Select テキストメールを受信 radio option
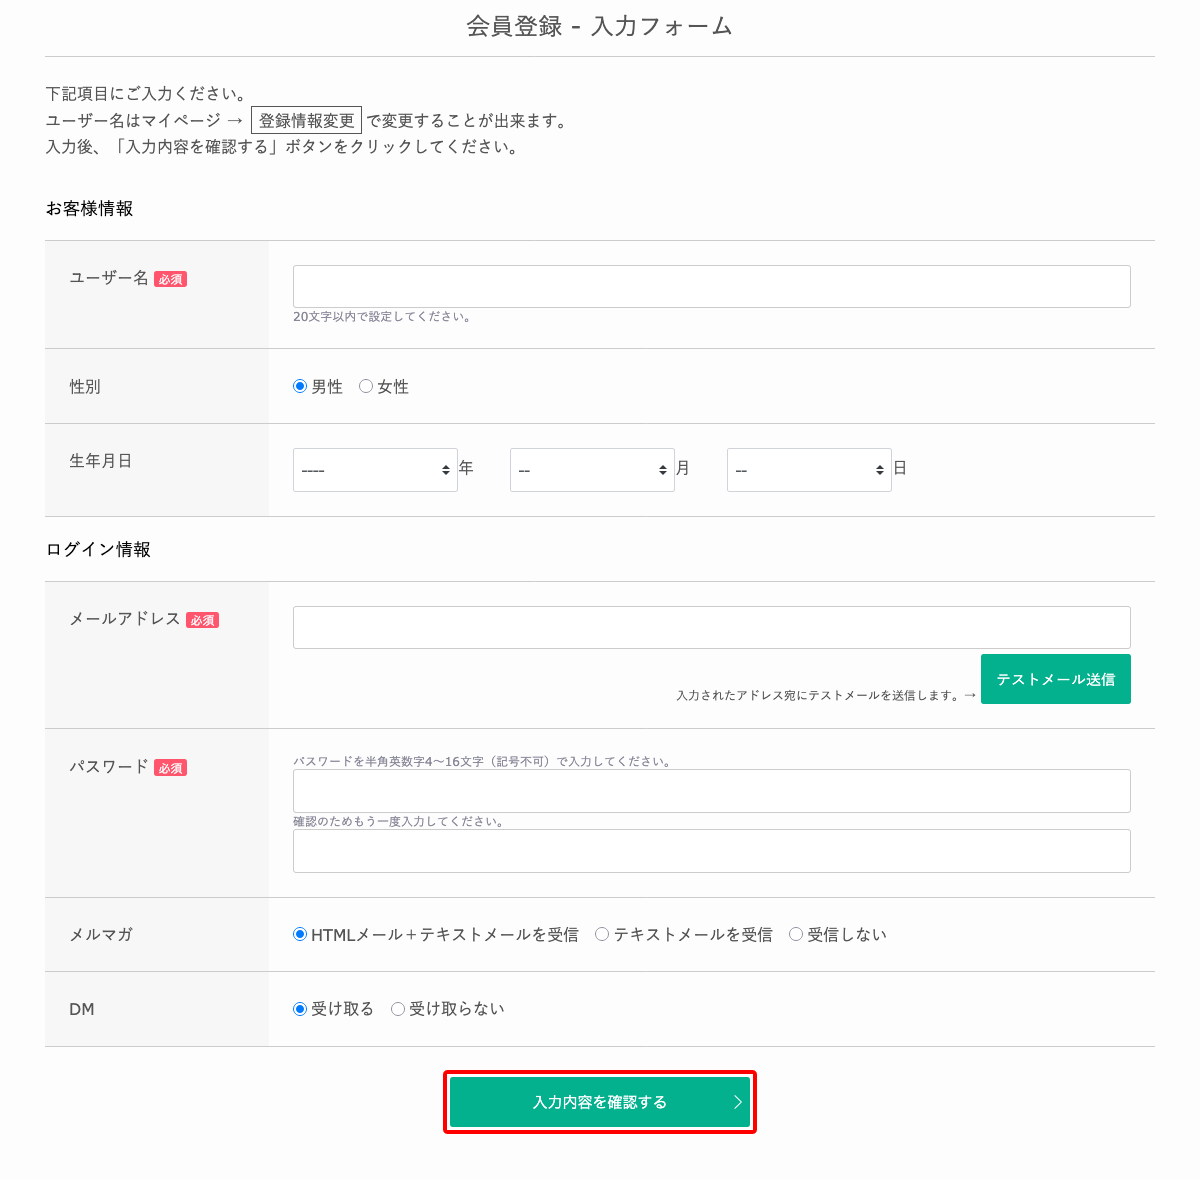This screenshot has height=1180, width=1200. [x=602, y=934]
